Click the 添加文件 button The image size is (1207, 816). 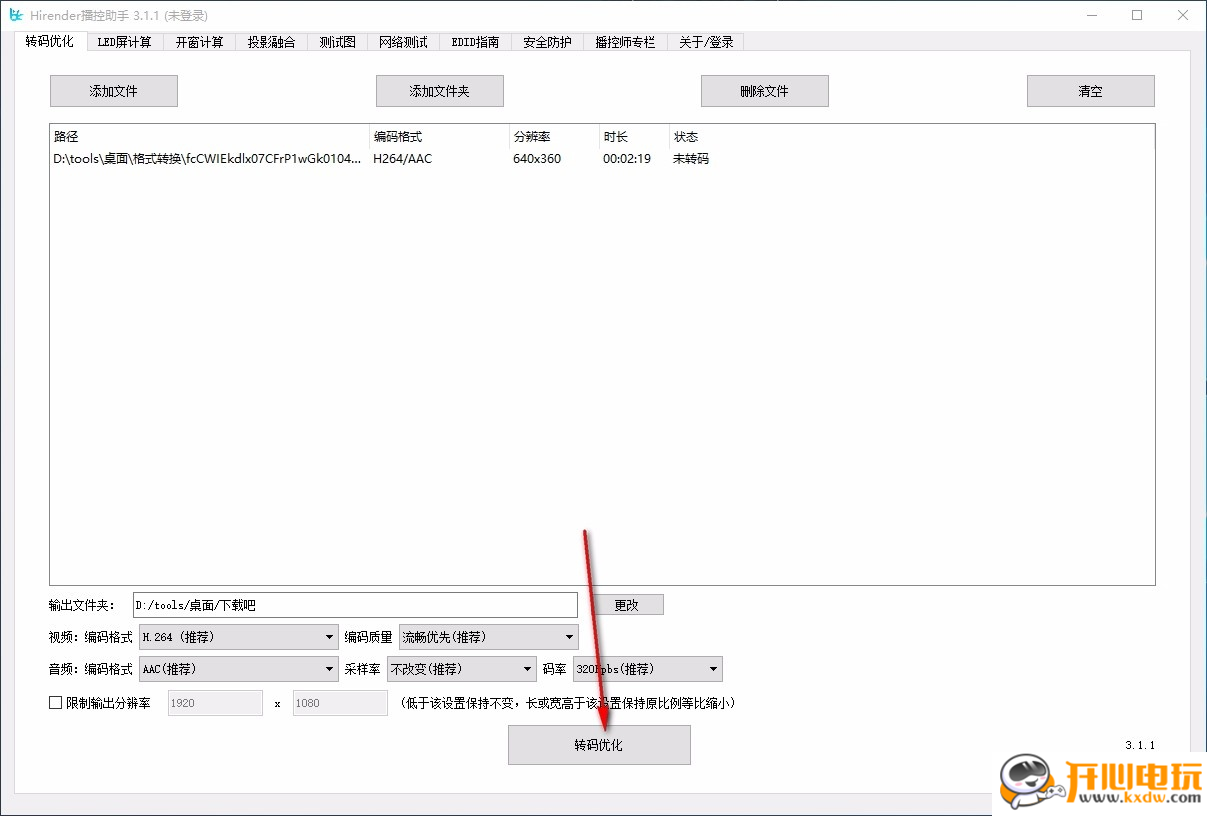click(114, 91)
